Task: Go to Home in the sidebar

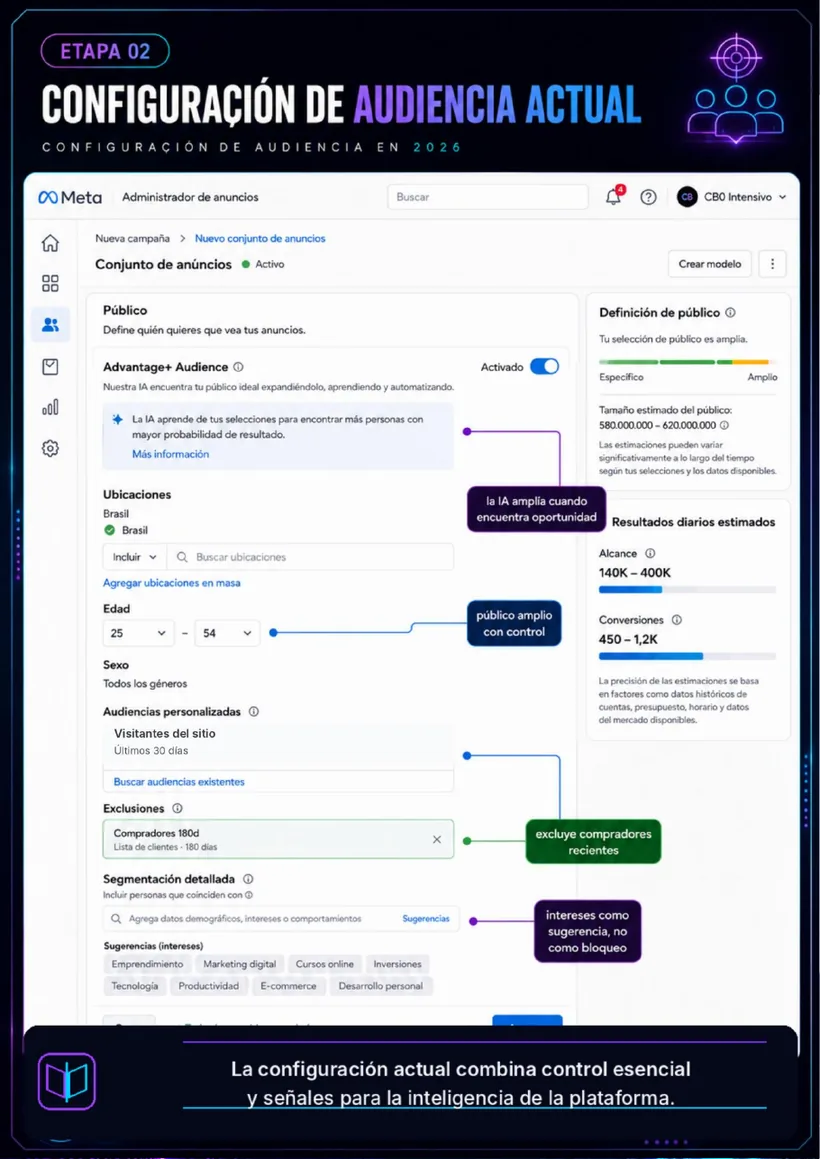Action: 50,242
